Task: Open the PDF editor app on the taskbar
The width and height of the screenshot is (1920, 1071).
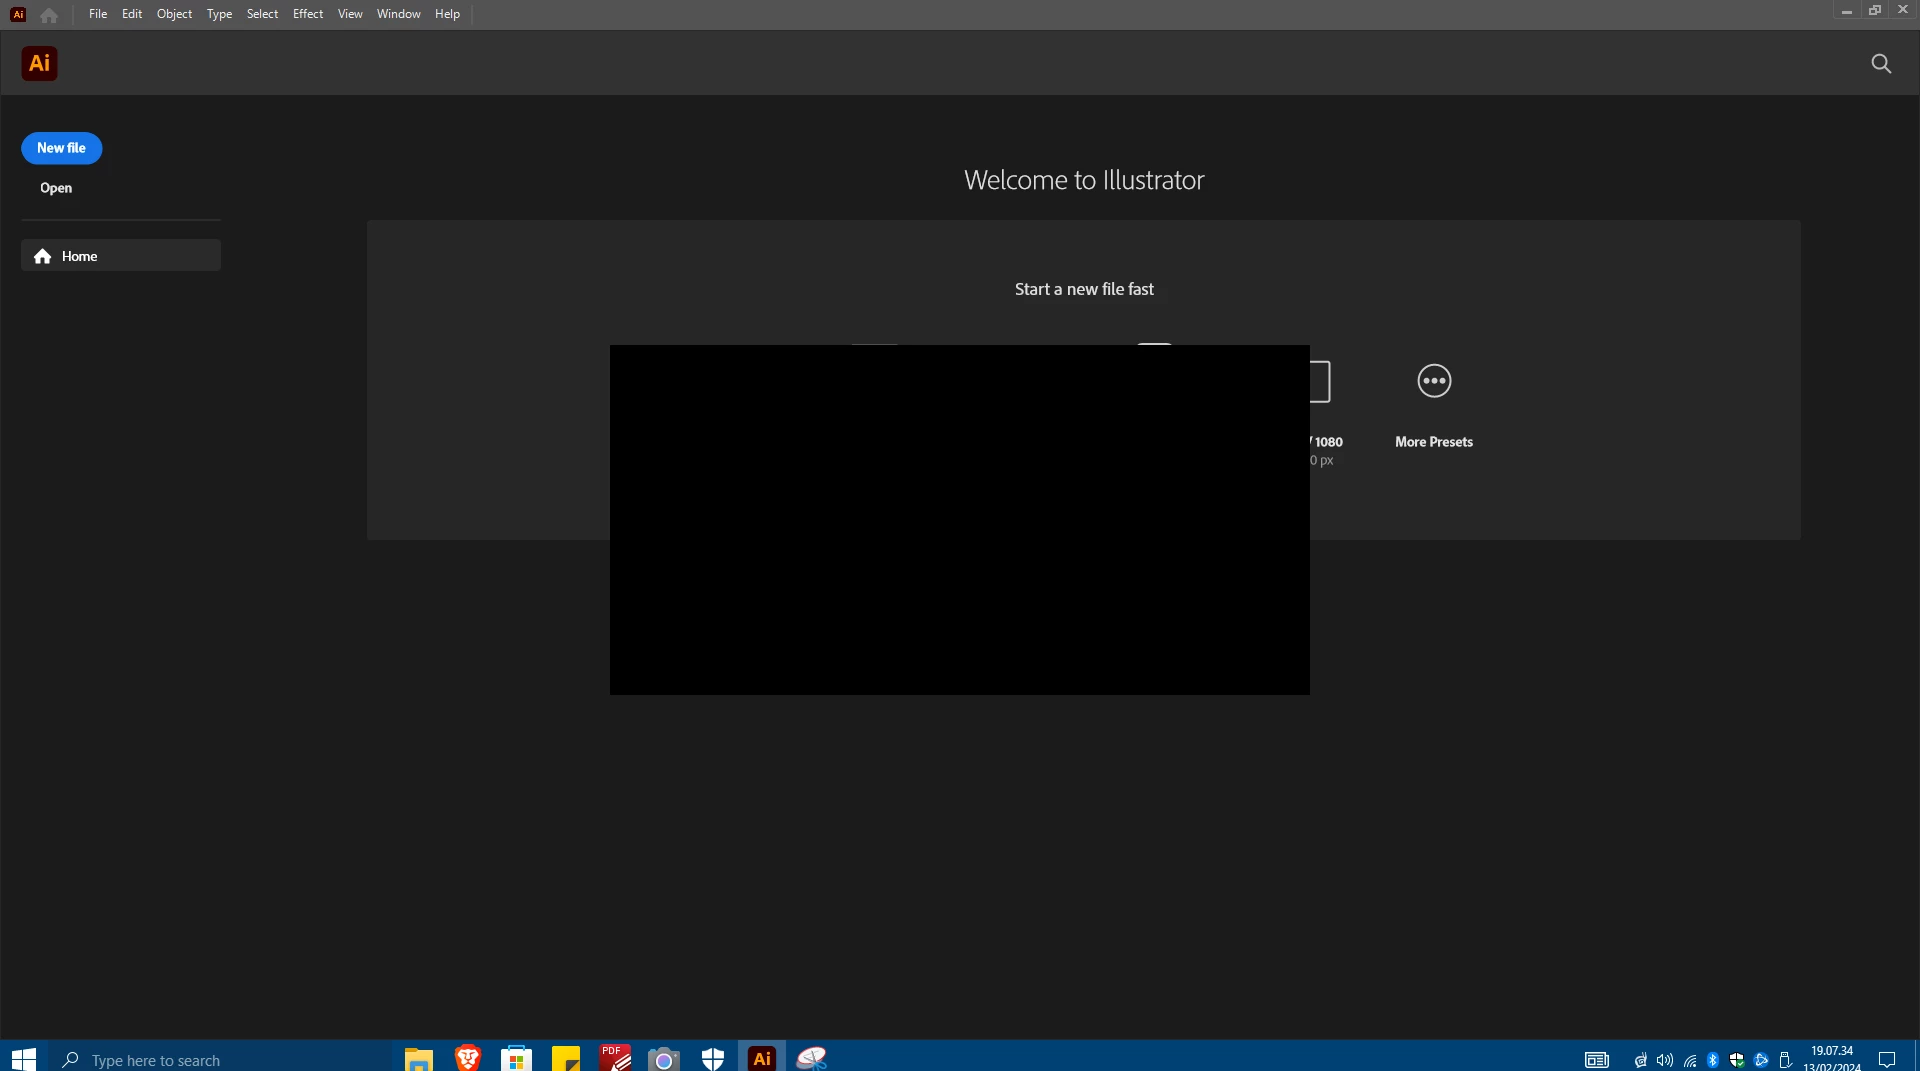Action: (x=615, y=1059)
